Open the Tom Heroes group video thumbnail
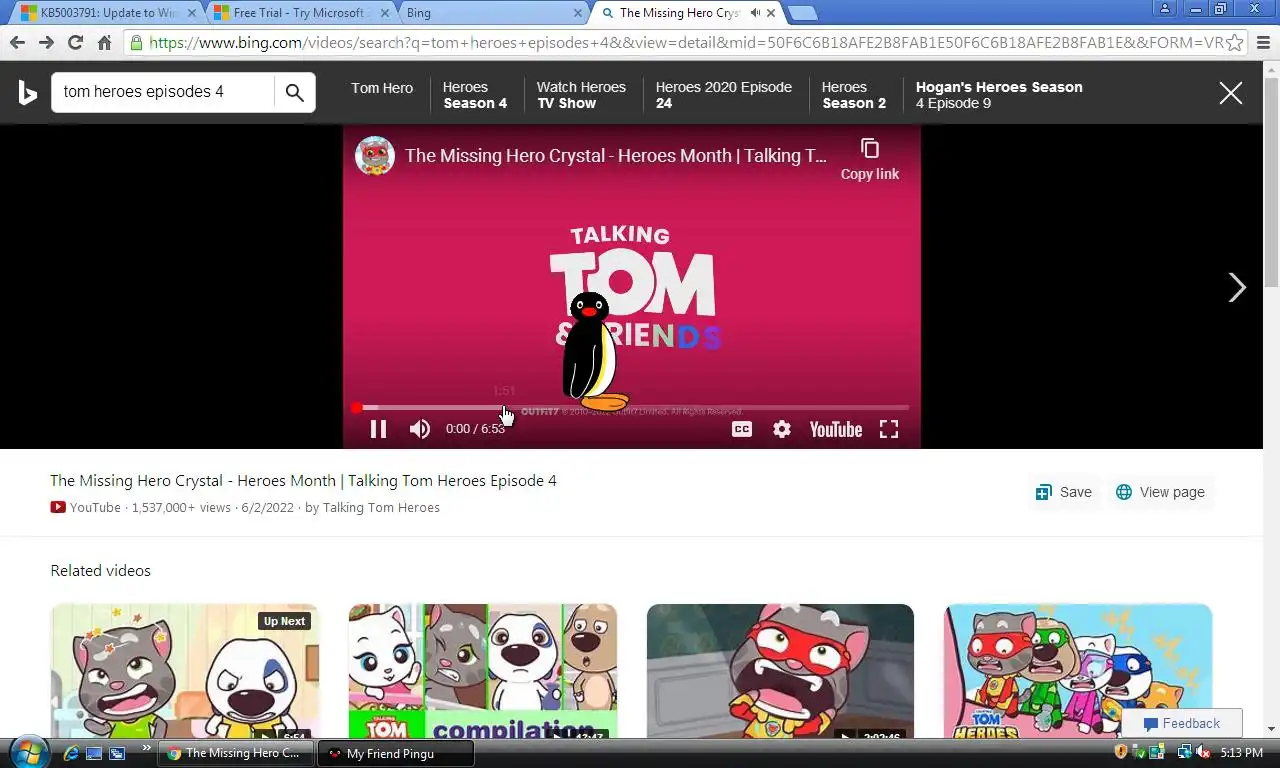The height and width of the screenshot is (768, 1280). (1078, 671)
